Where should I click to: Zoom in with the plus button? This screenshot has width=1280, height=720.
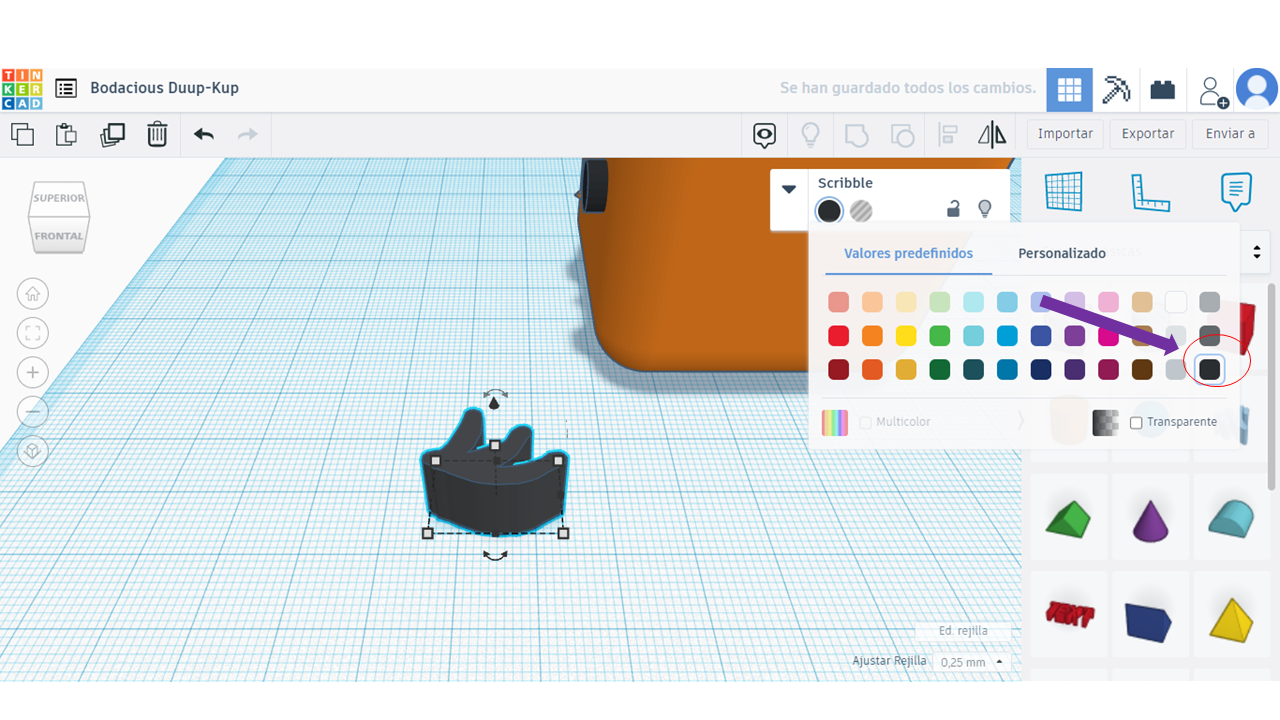(x=33, y=372)
